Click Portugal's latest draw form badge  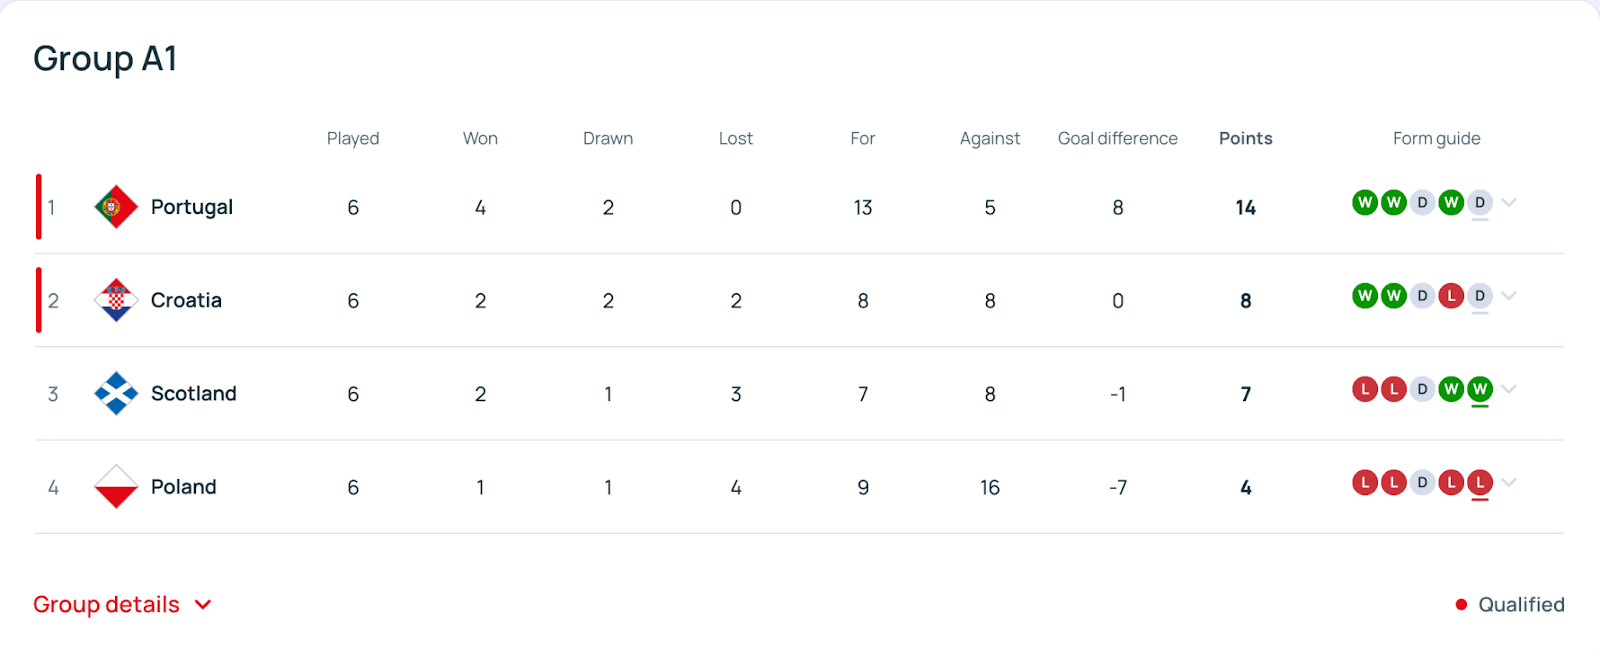pyautogui.click(x=1480, y=203)
